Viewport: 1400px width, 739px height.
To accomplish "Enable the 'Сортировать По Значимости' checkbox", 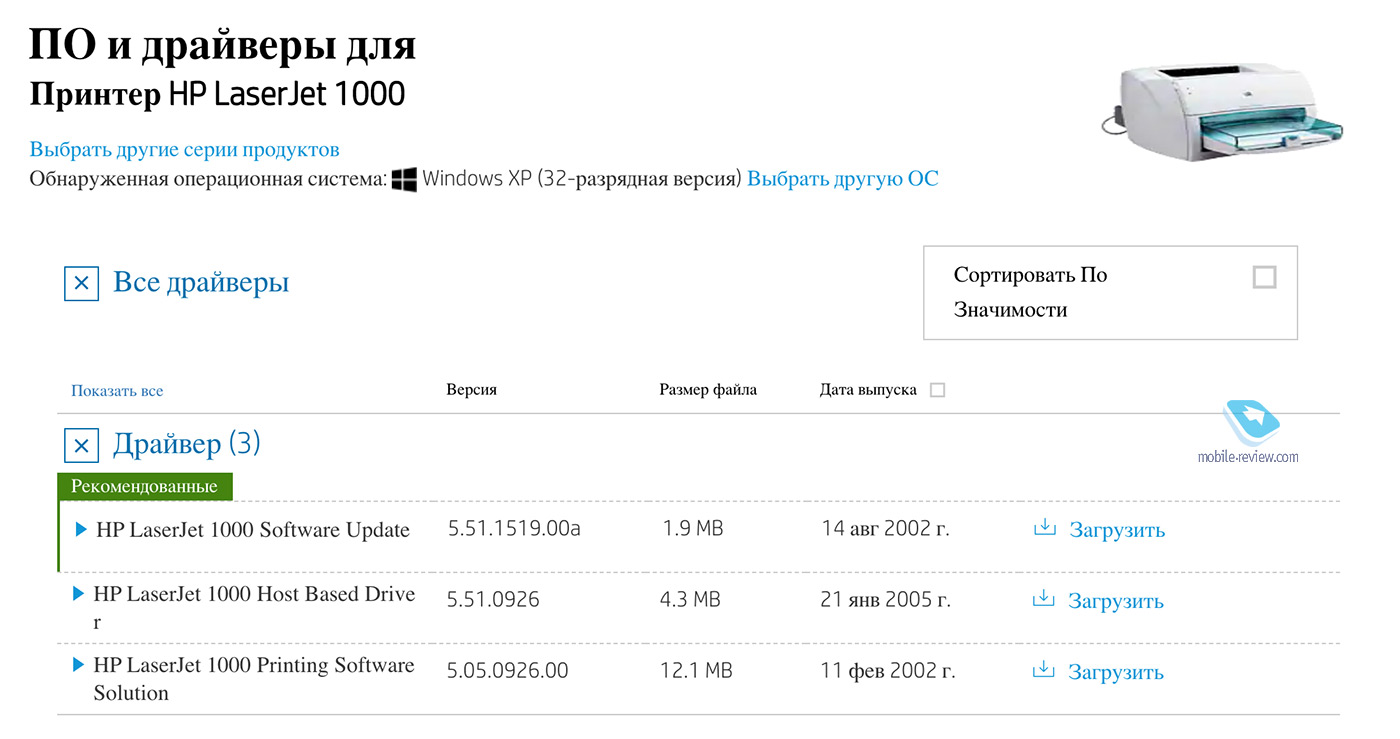I will pyautogui.click(x=1265, y=277).
